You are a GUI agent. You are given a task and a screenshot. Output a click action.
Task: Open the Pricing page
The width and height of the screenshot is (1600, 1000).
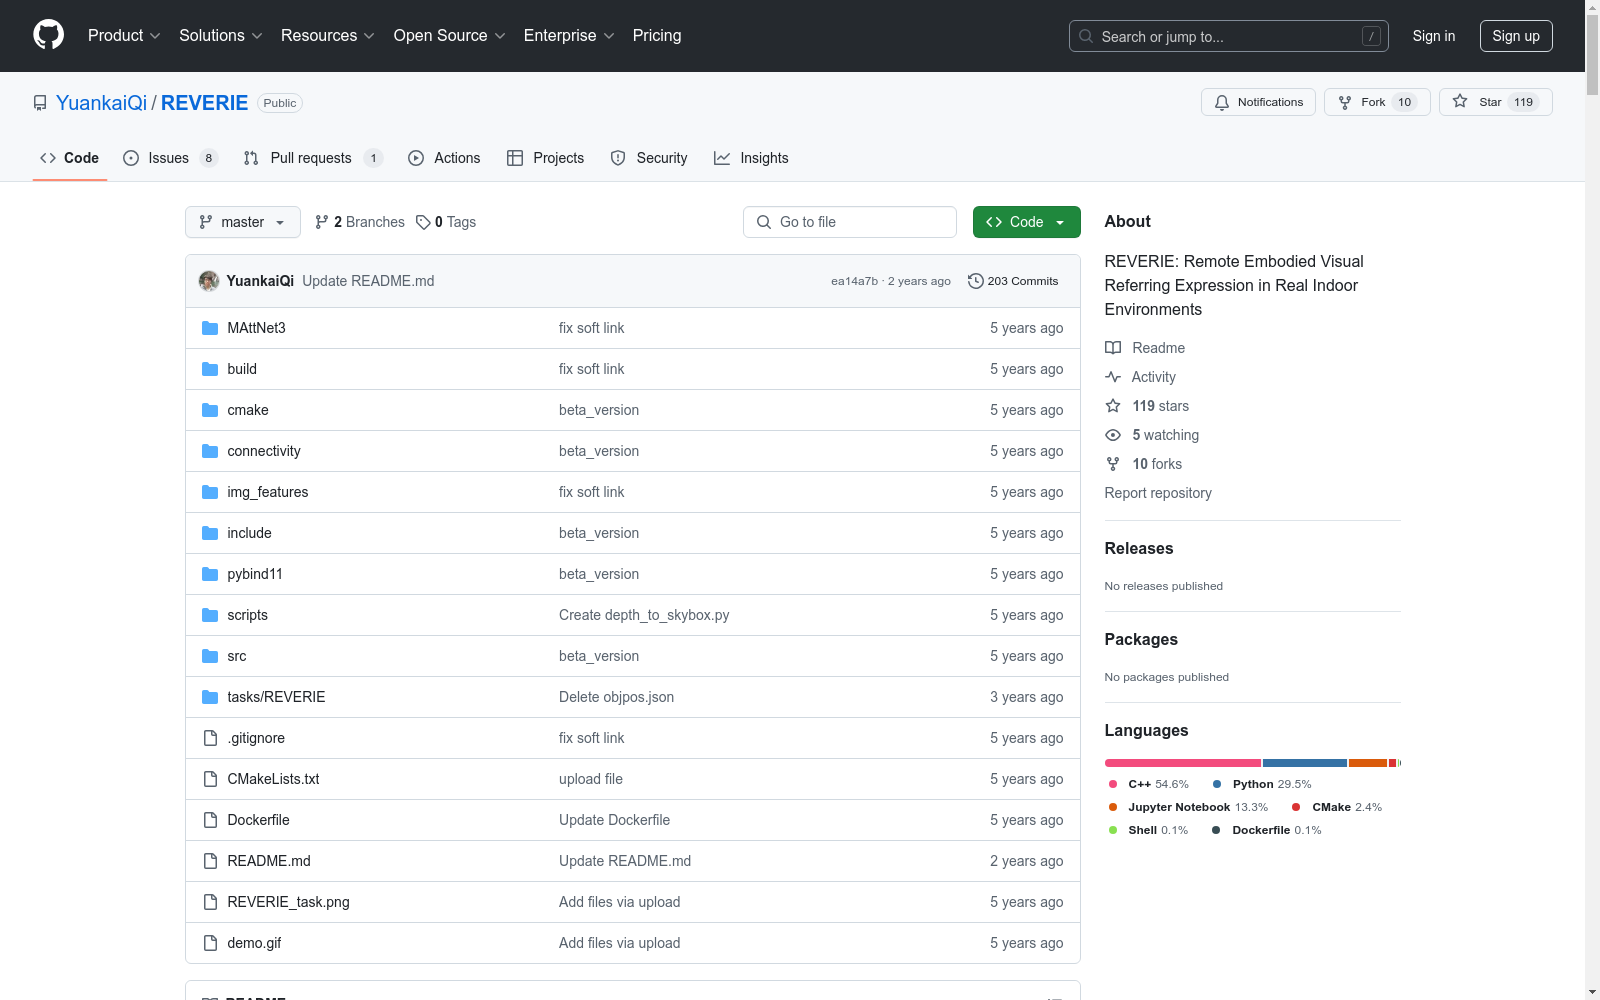coord(657,35)
